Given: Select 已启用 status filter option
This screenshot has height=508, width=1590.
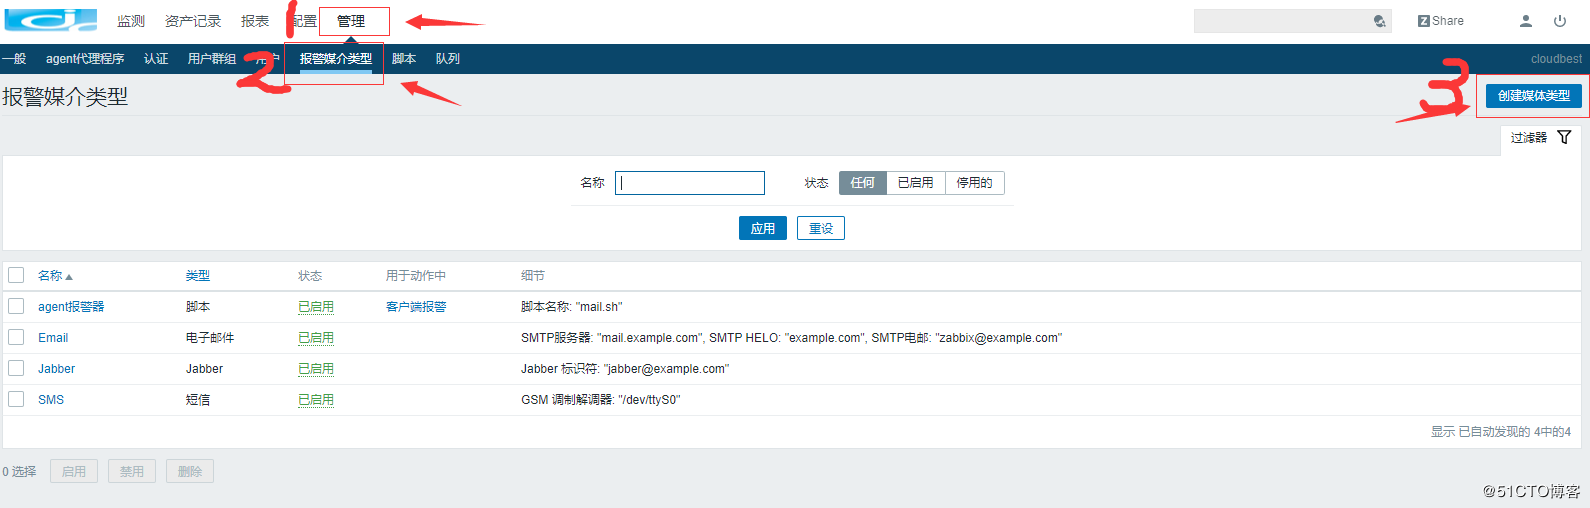Looking at the screenshot, I should click(916, 183).
